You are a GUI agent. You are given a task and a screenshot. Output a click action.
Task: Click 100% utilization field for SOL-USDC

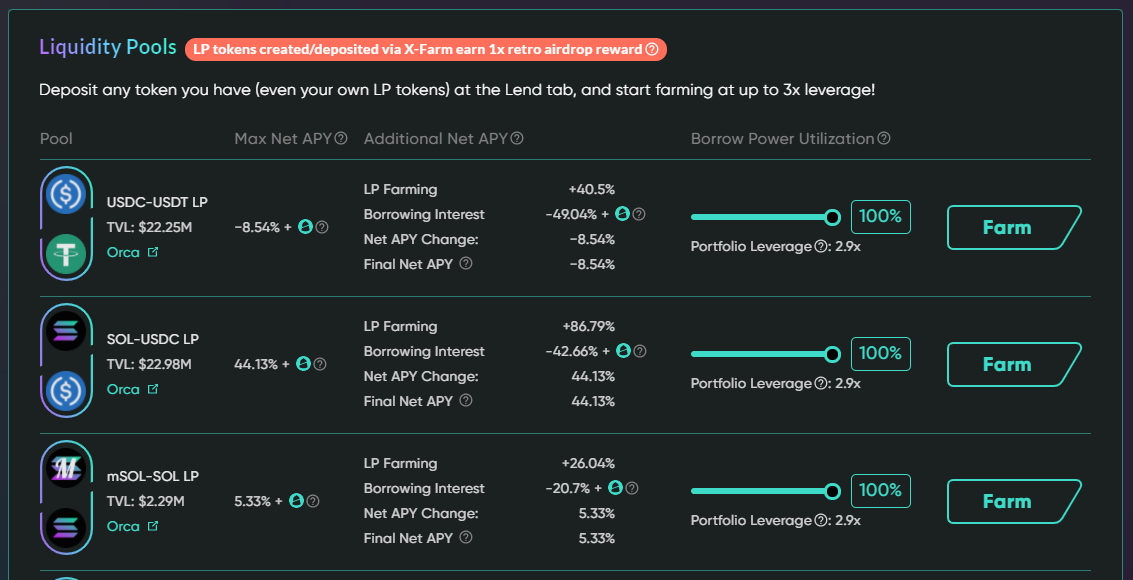click(x=880, y=353)
